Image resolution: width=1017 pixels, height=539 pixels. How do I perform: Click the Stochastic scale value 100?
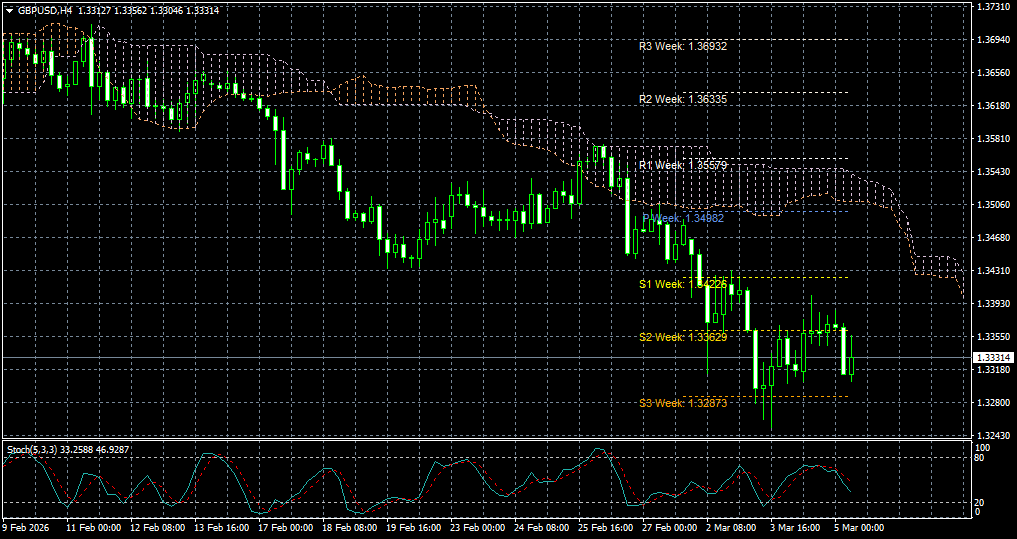click(983, 448)
